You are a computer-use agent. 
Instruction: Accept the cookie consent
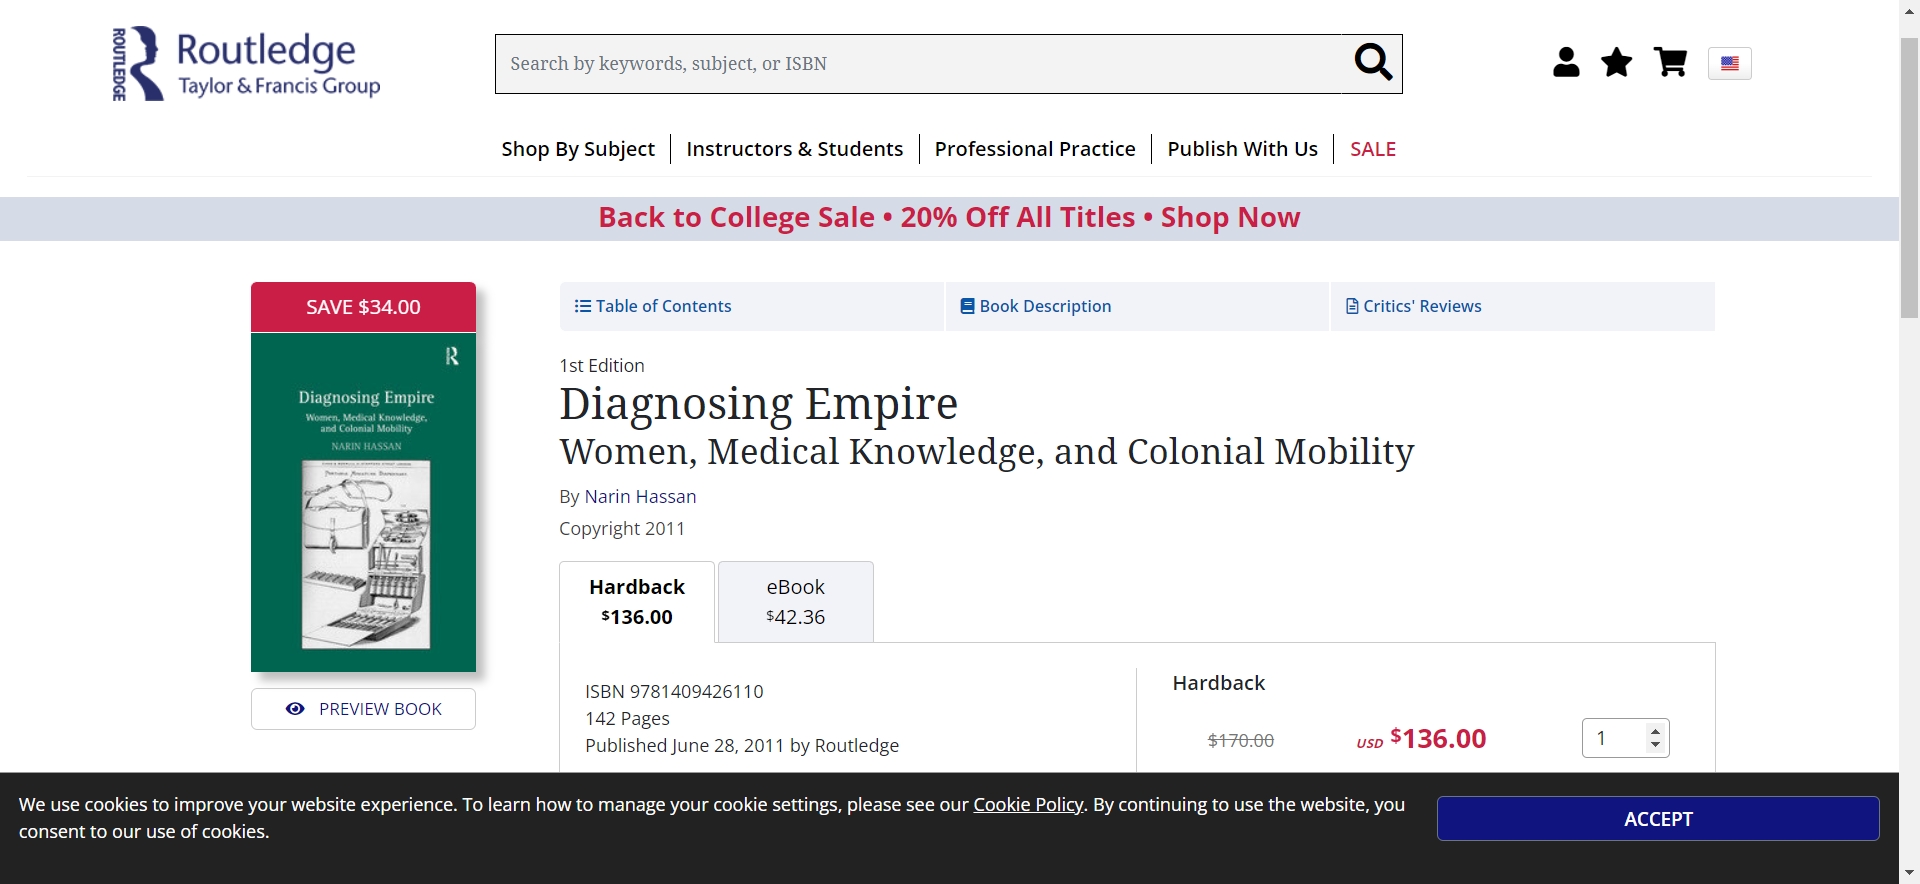coord(1658,819)
